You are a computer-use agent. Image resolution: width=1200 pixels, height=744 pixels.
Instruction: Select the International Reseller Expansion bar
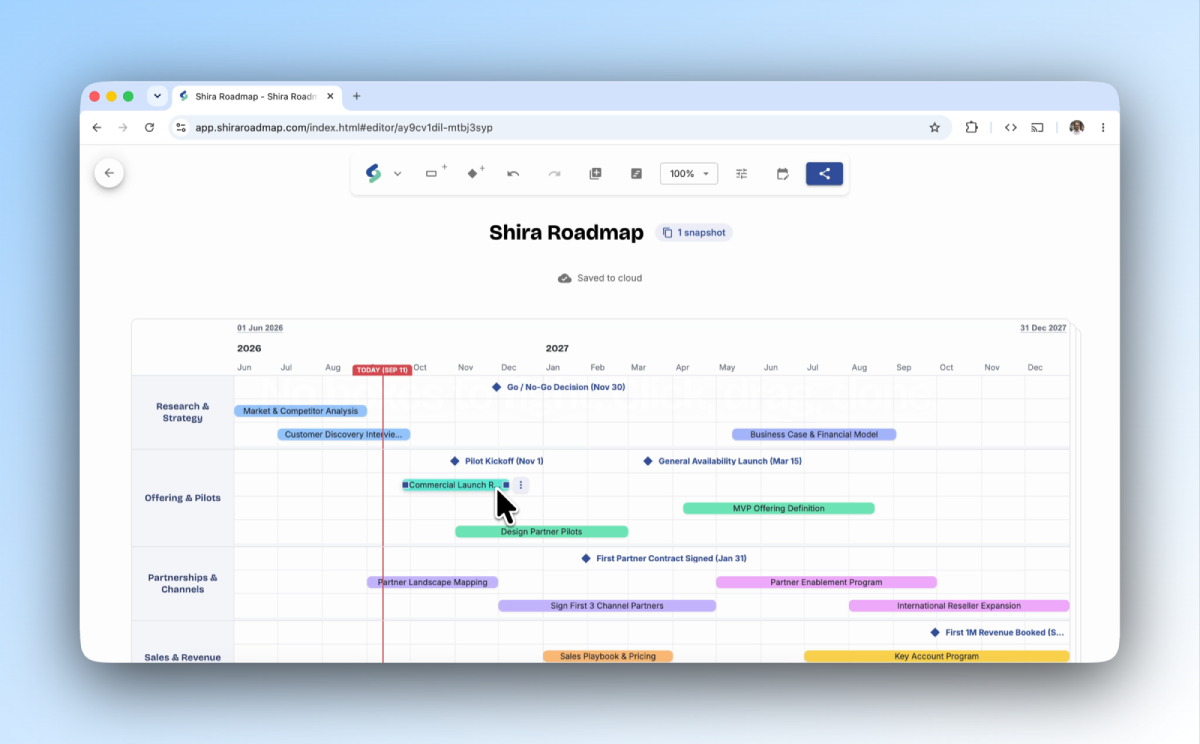[959, 606]
